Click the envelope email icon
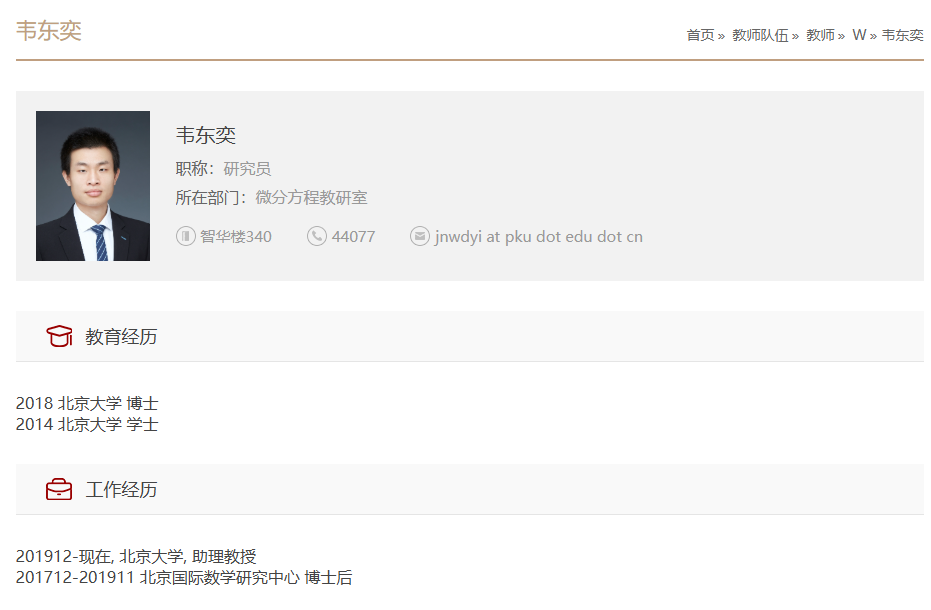 pos(420,236)
